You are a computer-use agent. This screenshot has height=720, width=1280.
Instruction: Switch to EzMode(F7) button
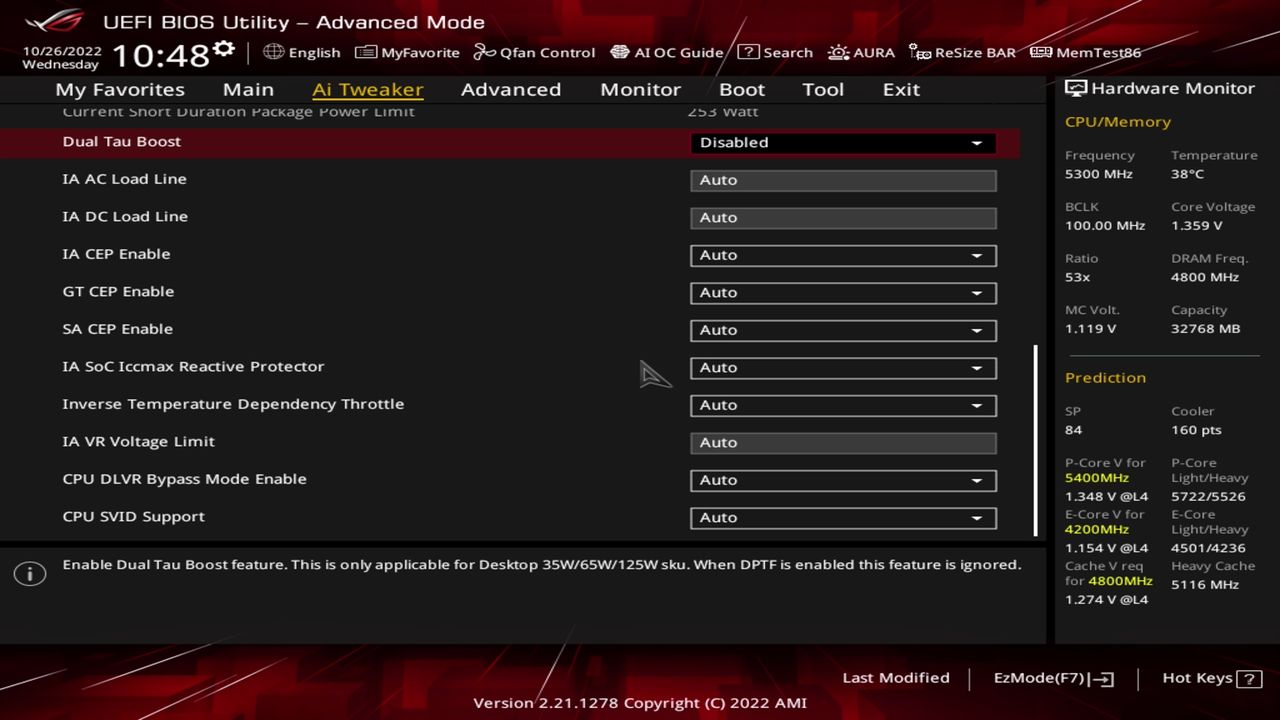1054,678
